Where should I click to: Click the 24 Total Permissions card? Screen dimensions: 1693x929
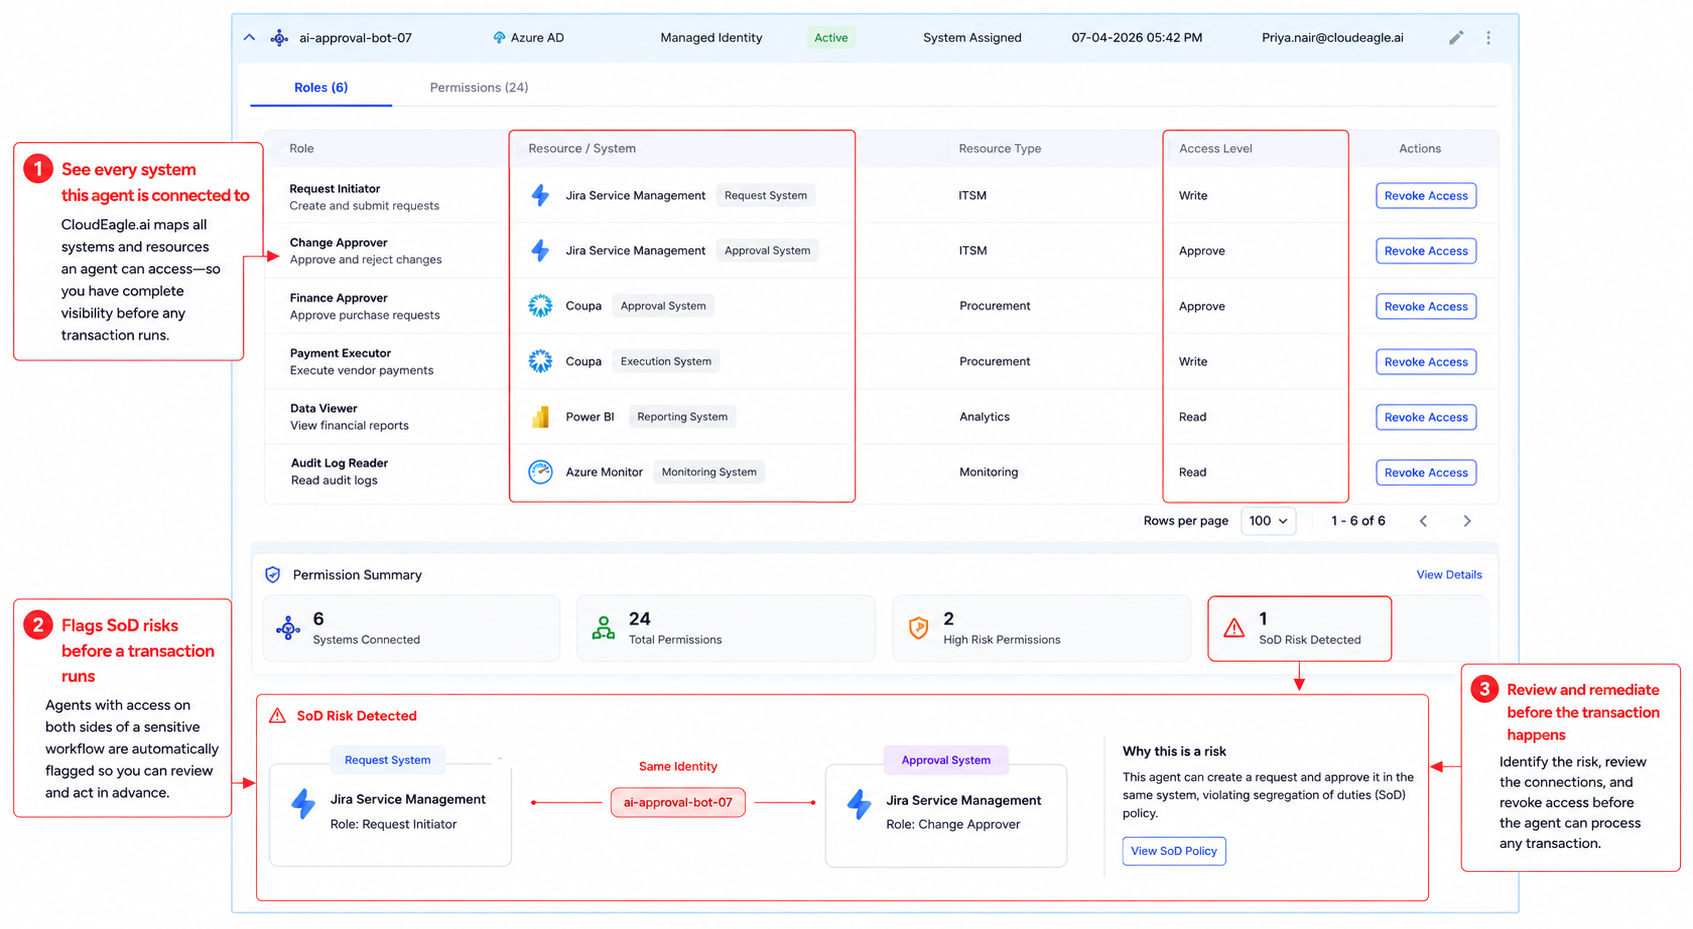(x=726, y=628)
